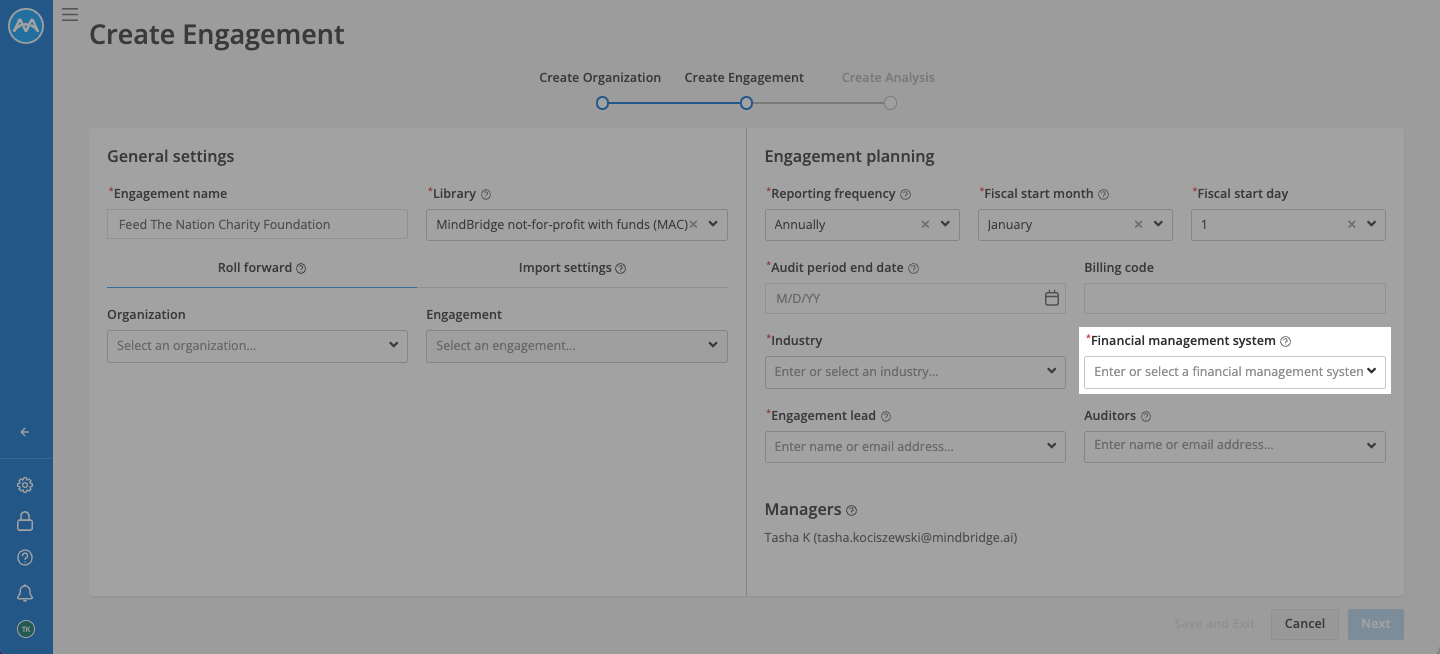The image size is (1440, 654).
Task: Open the calendar icon in audit date field
Action: (1052, 298)
